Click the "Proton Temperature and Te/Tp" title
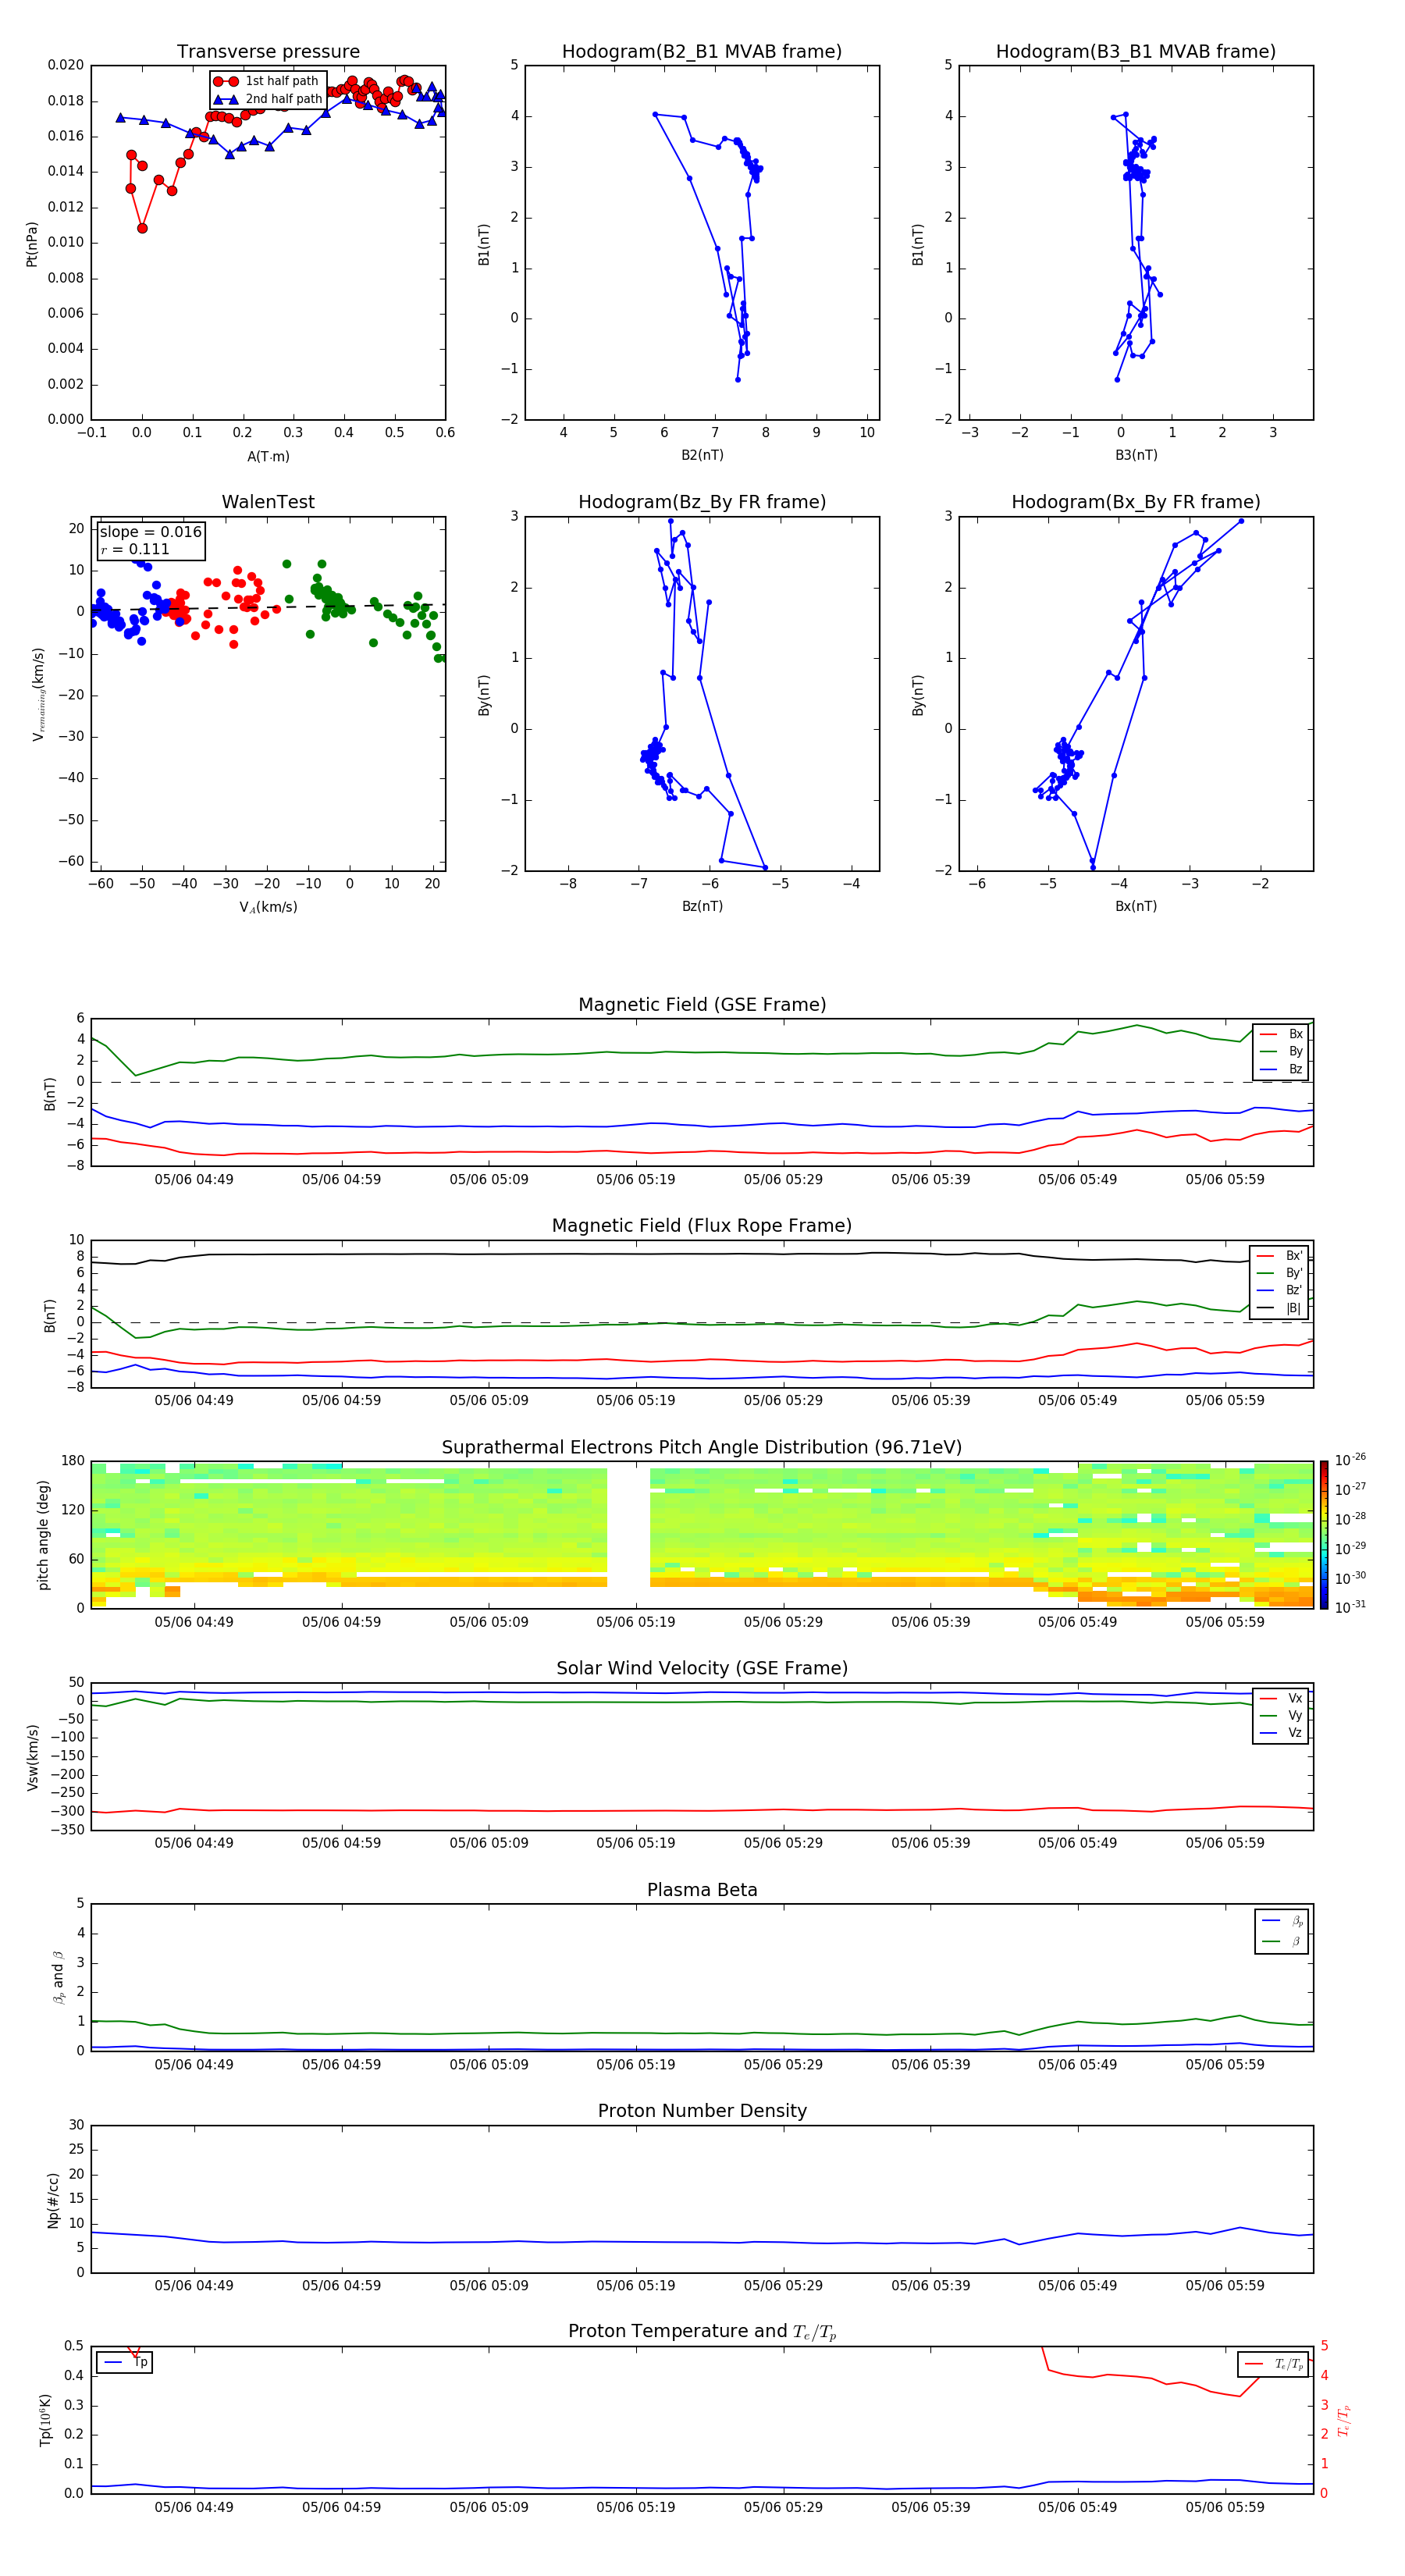This screenshot has width=1405, height=2576. pos(702,2331)
